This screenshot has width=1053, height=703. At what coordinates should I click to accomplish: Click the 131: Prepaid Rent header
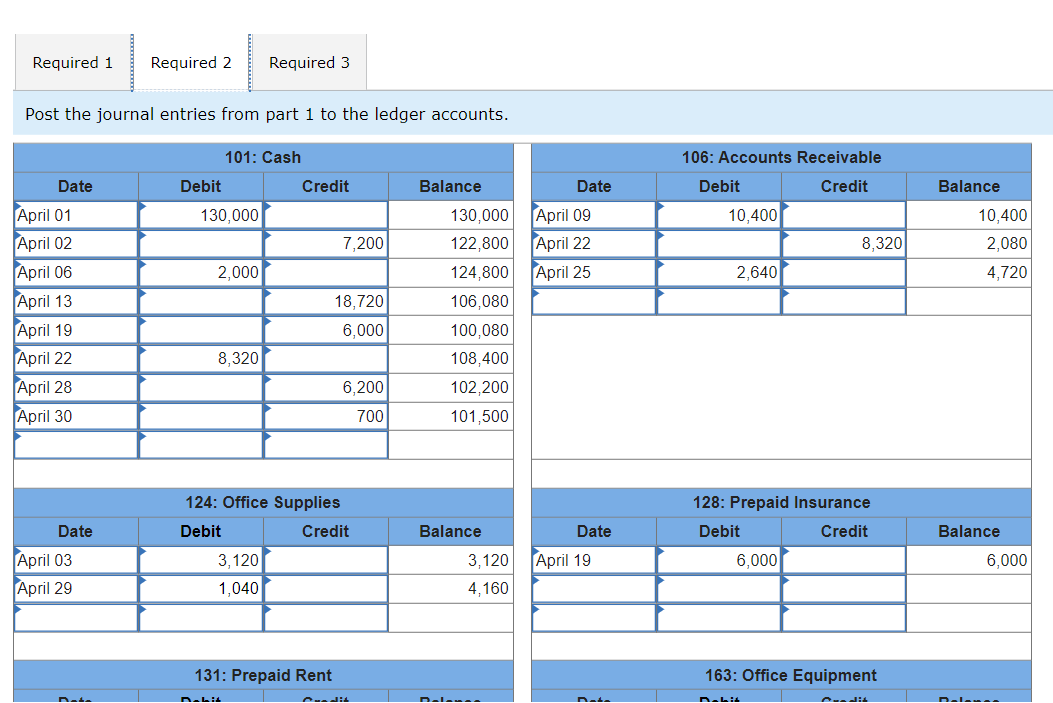pyautogui.click(x=263, y=675)
